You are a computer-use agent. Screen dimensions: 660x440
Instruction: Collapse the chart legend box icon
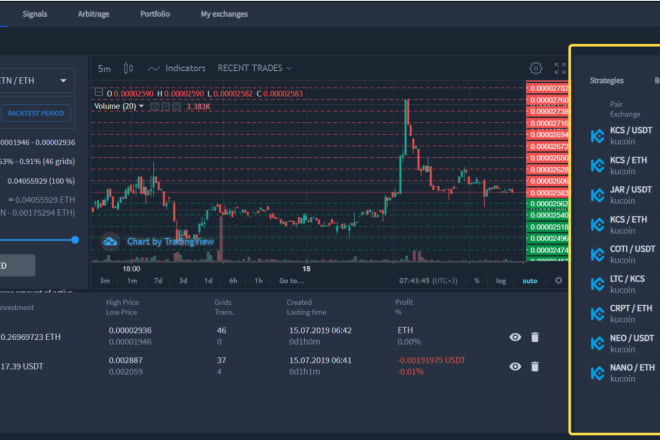coord(98,92)
